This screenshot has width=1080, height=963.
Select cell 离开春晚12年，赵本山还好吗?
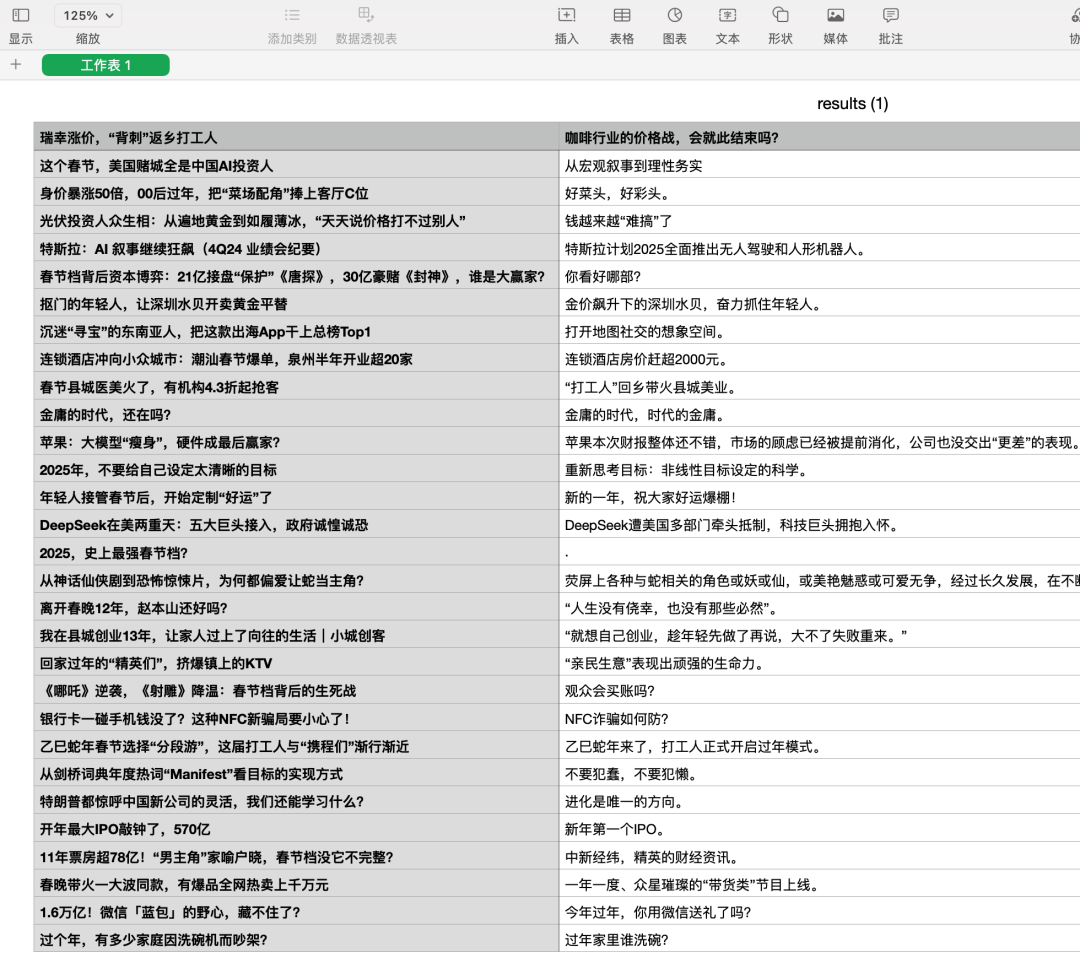pyautogui.click(x=296, y=608)
